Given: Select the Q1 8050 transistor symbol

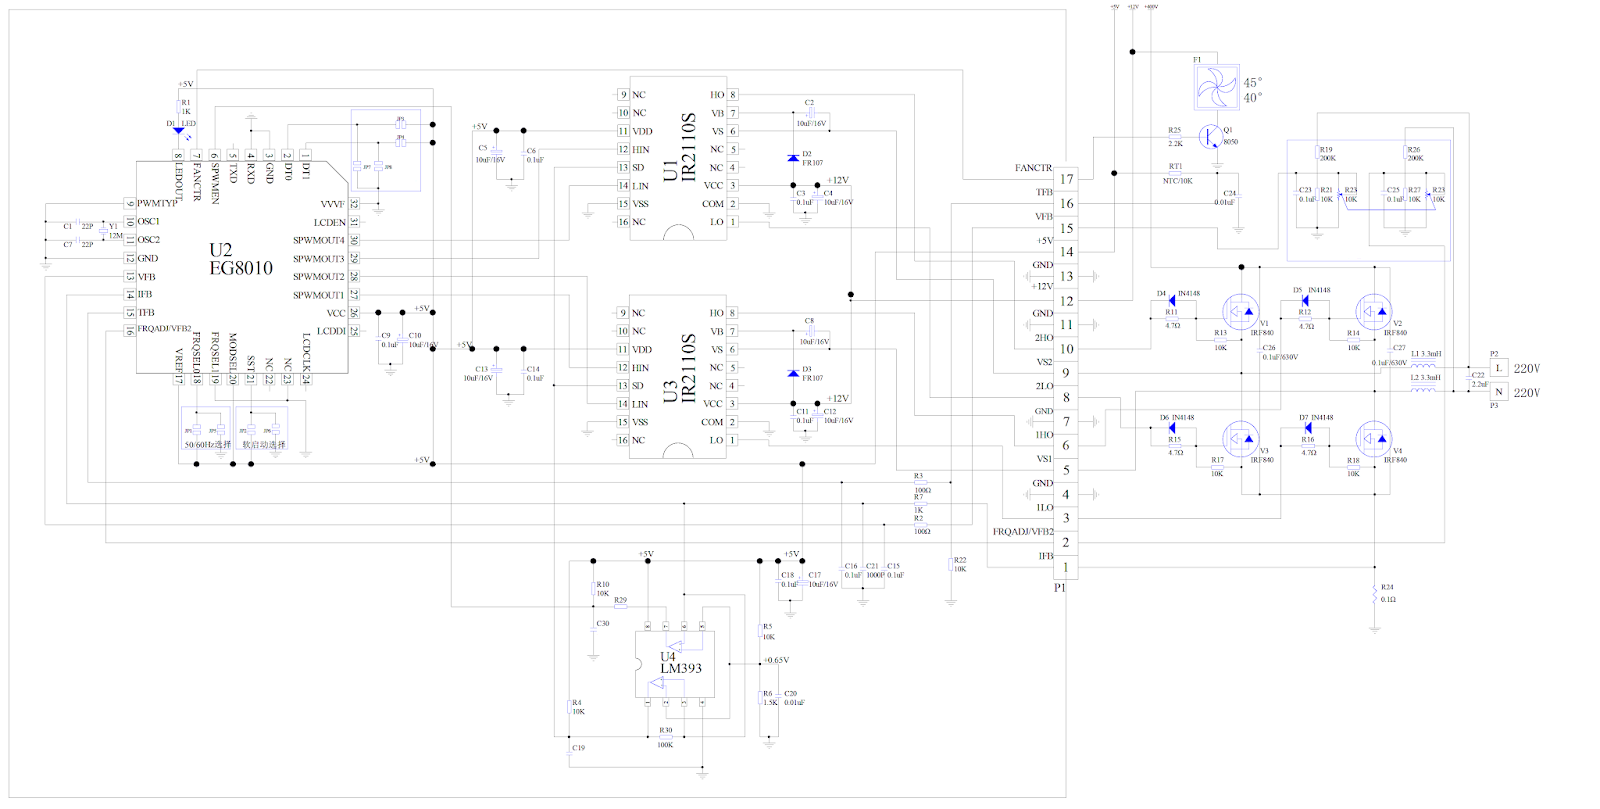Looking at the screenshot, I should tap(1214, 136).
